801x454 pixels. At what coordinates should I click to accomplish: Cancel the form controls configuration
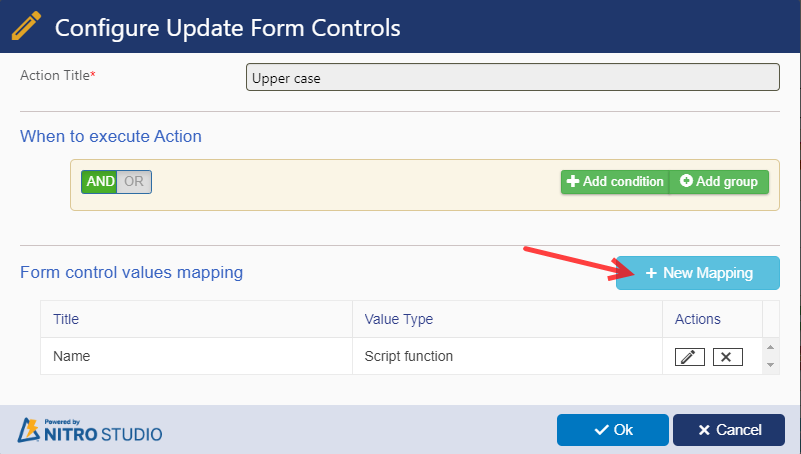(729, 430)
